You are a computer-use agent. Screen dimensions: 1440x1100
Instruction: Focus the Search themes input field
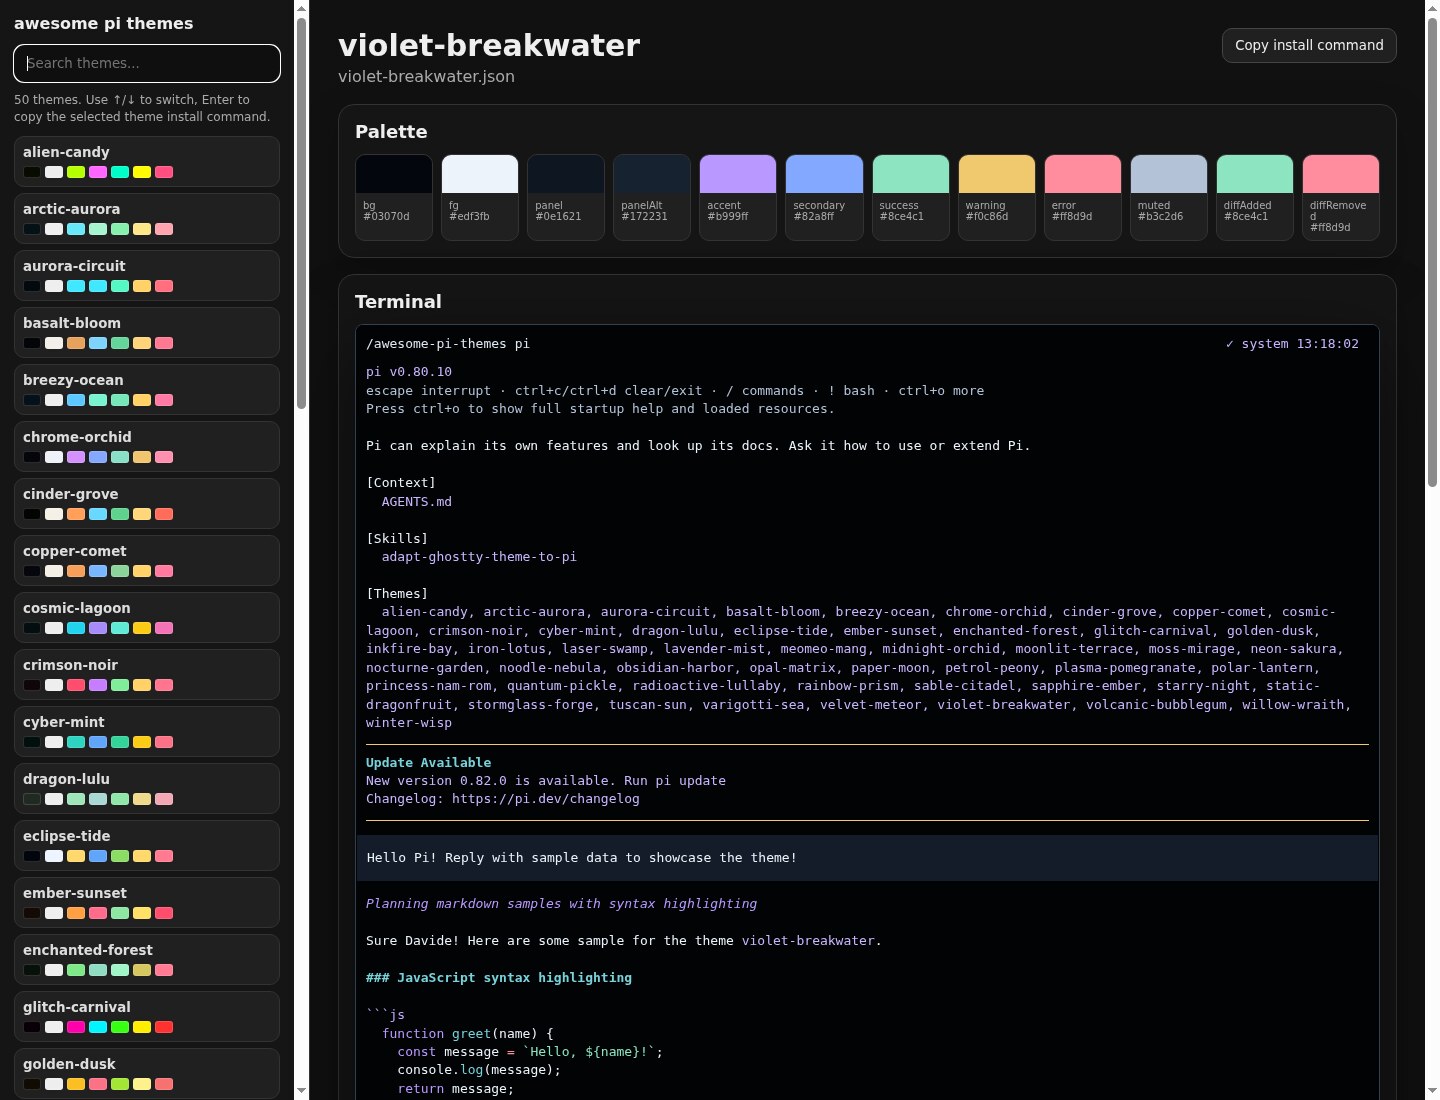(147, 63)
